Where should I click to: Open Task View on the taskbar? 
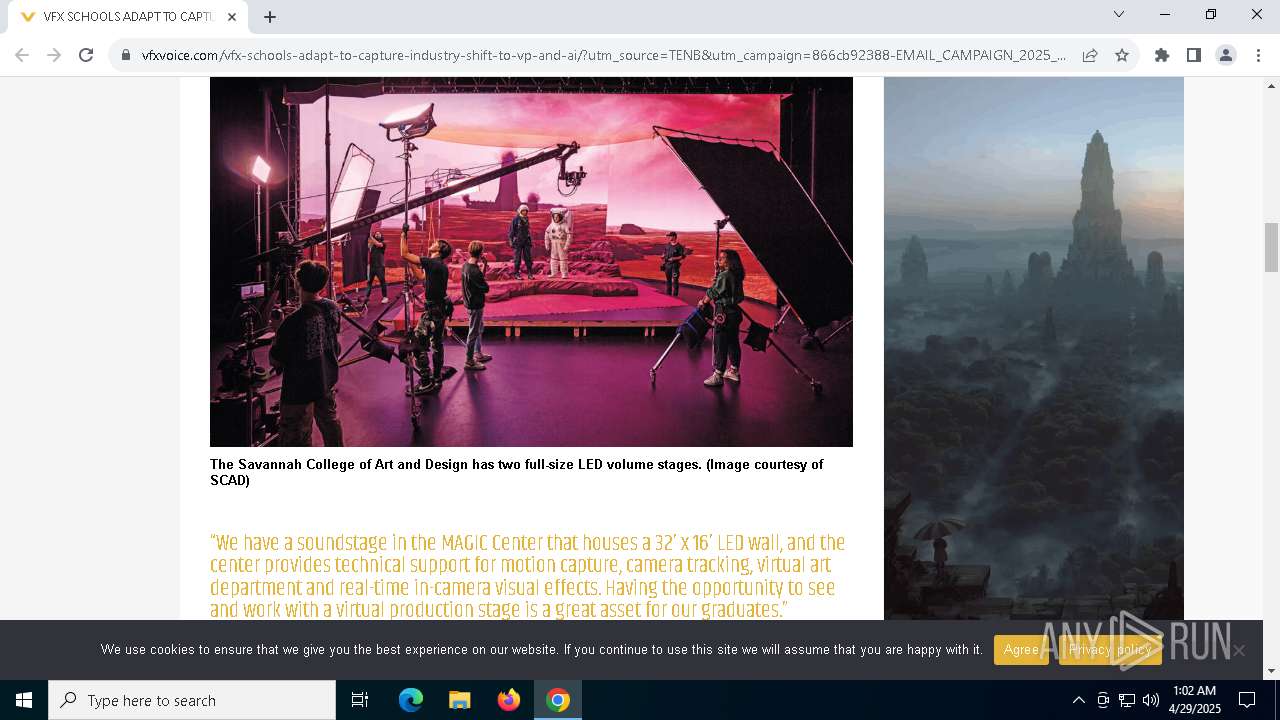360,700
